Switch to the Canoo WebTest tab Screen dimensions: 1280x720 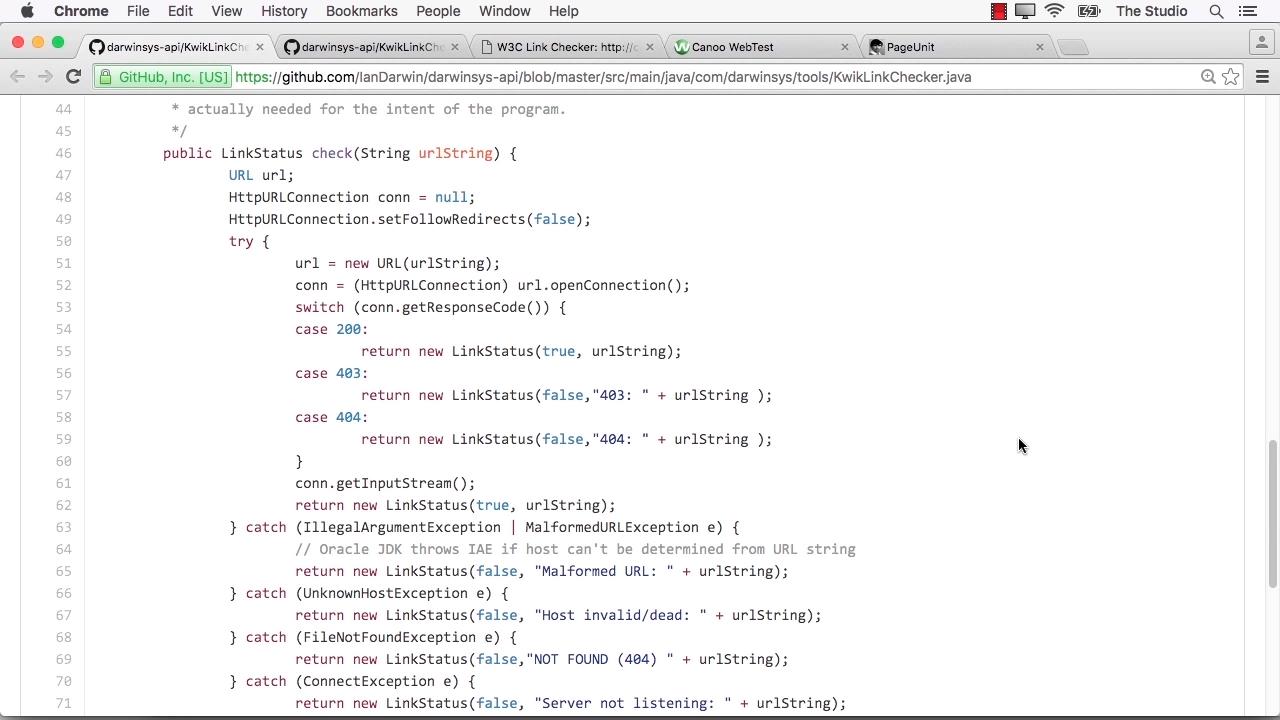click(x=760, y=47)
